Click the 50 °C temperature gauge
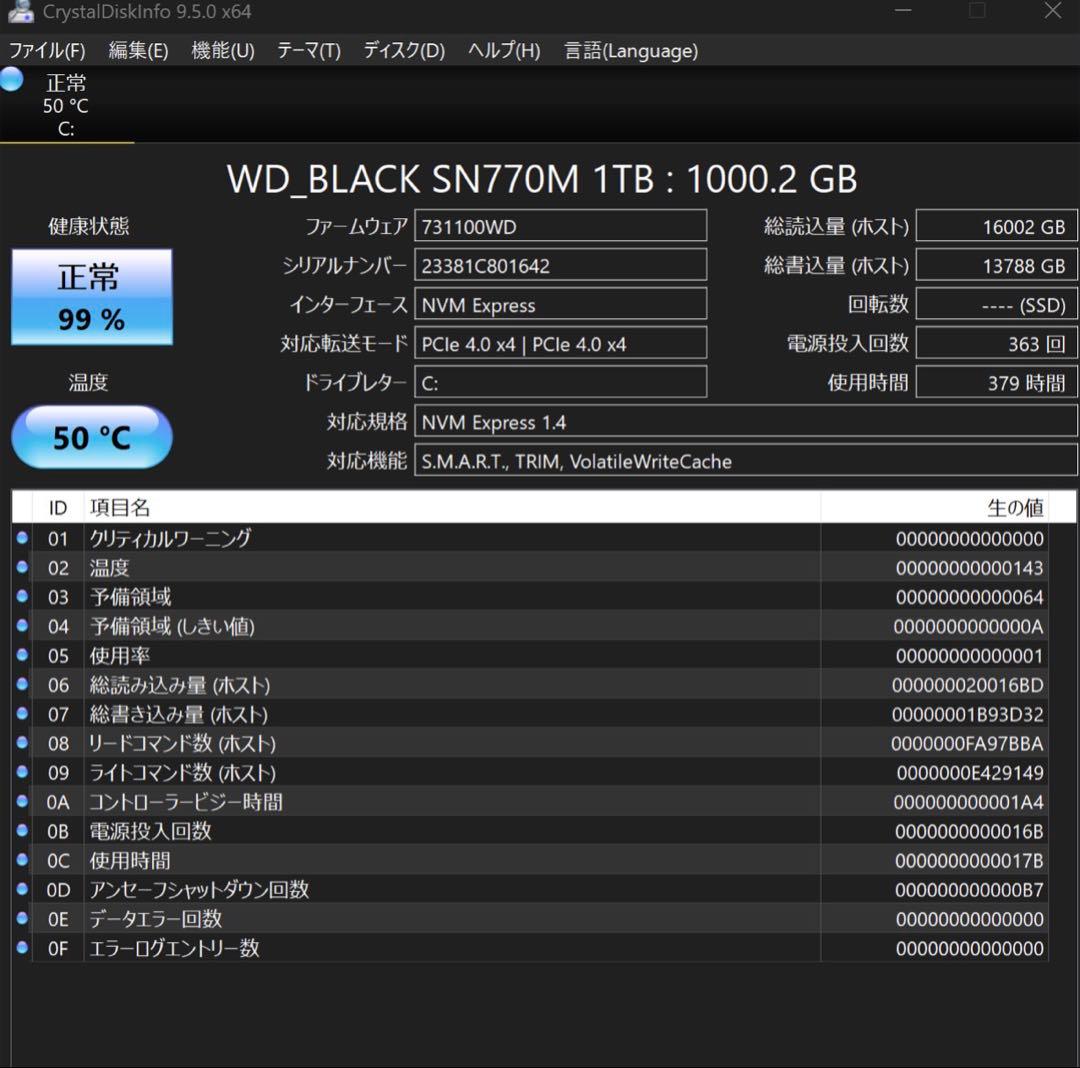The image size is (1080, 1068). coord(91,437)
